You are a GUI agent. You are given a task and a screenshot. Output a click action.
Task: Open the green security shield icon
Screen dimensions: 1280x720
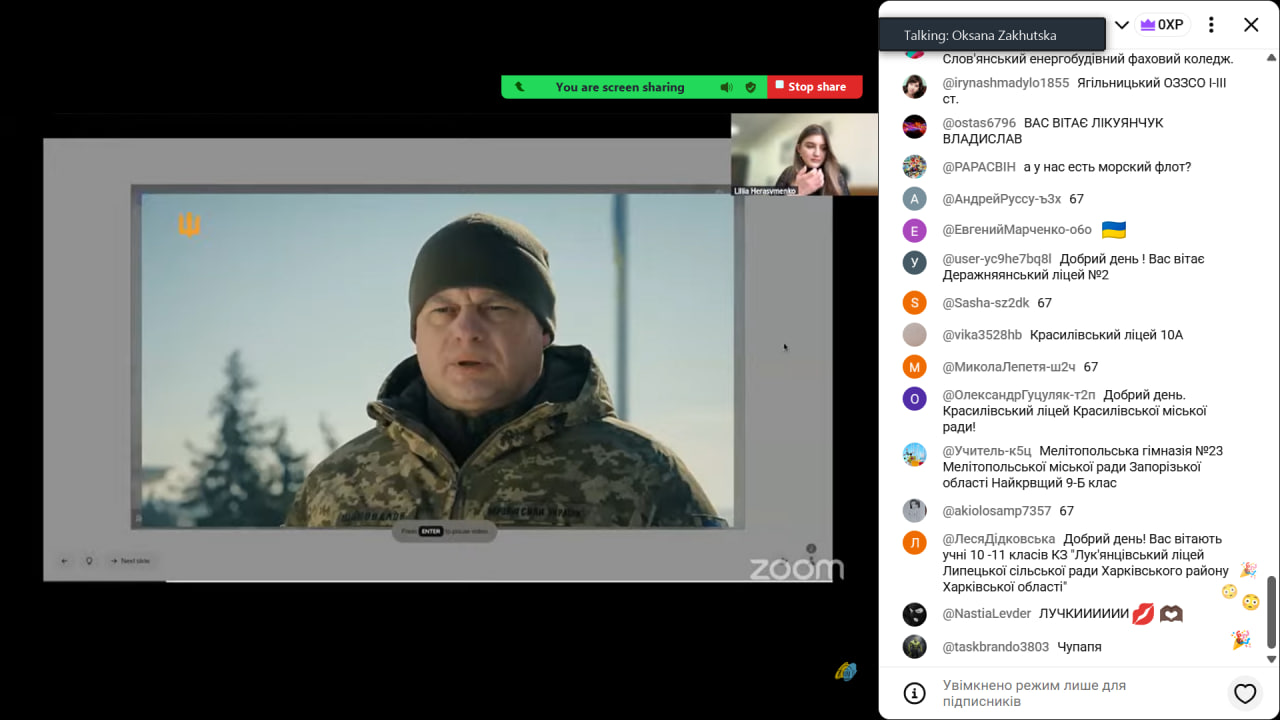pos(751,87)
